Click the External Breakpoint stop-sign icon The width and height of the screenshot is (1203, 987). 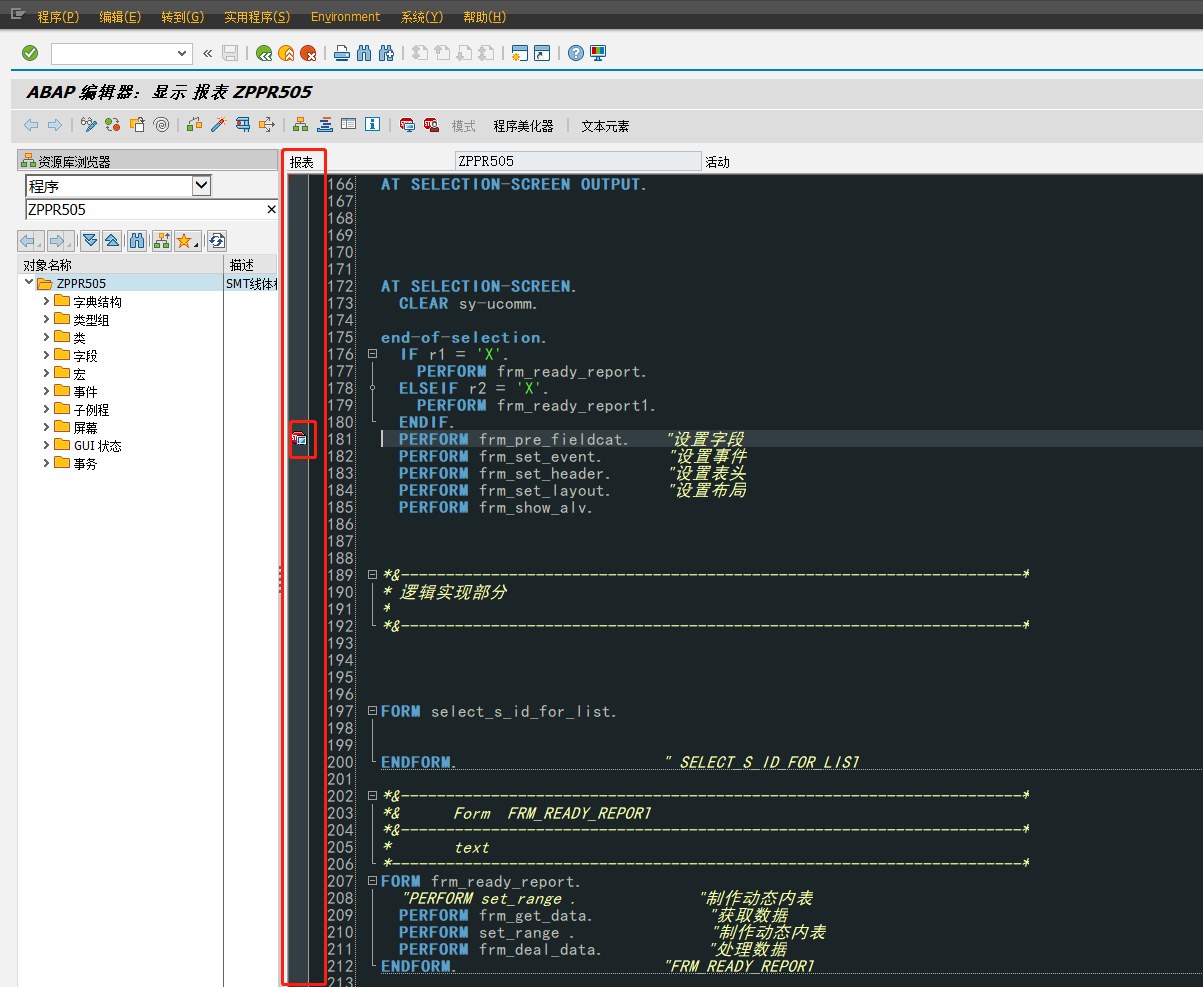[x=431, y=125]
